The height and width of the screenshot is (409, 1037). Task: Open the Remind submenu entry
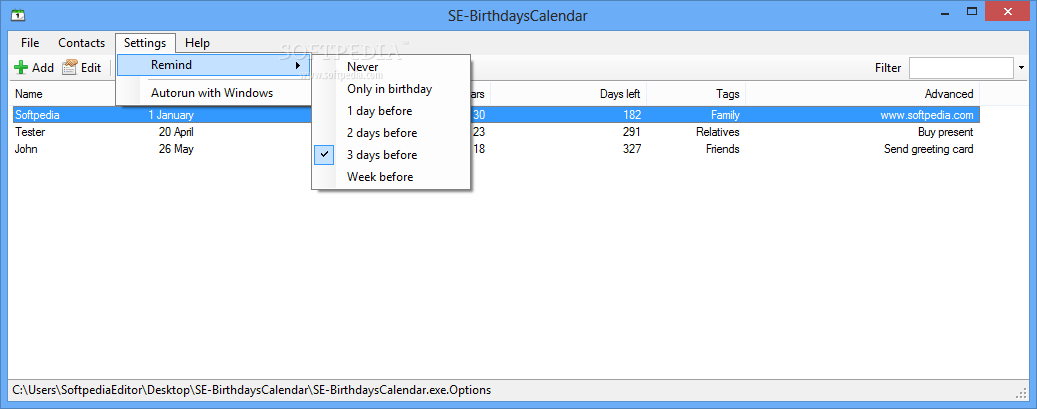coord(213,65)
